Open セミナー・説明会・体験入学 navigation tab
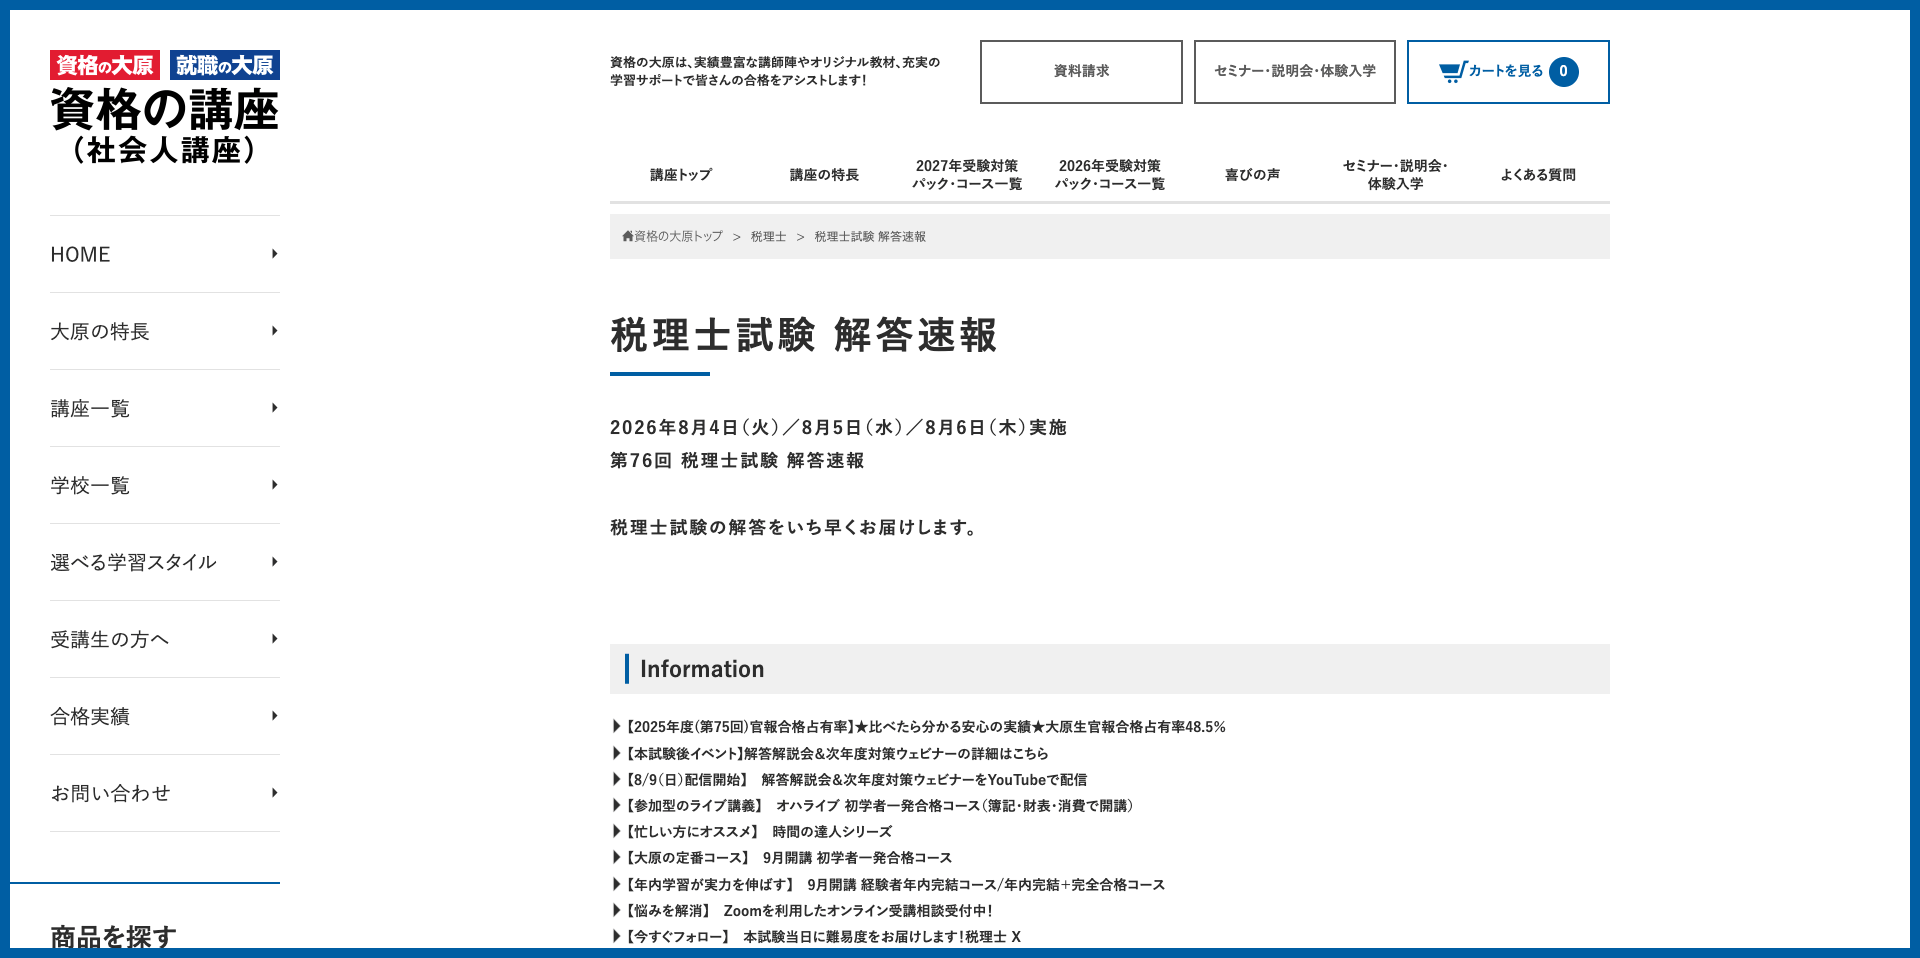This screenshot has width=1920, height=958. pyautogui.click(x=1396, y=175)
